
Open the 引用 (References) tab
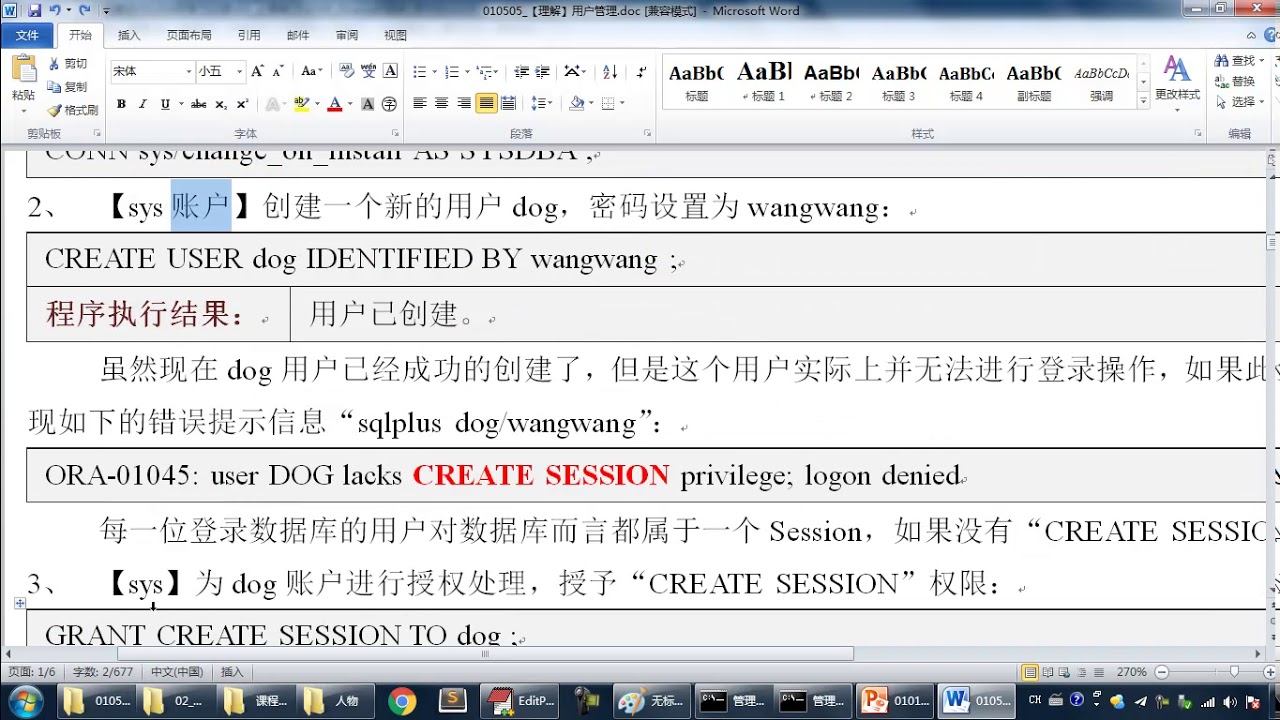coord(249,35)
